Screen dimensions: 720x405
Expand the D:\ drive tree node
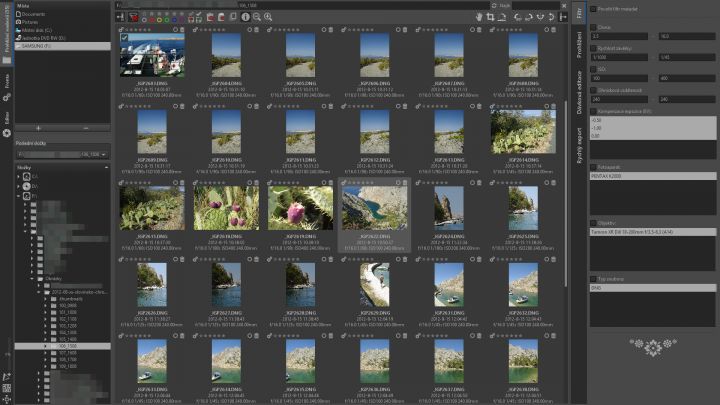click(x=19, y=186)
